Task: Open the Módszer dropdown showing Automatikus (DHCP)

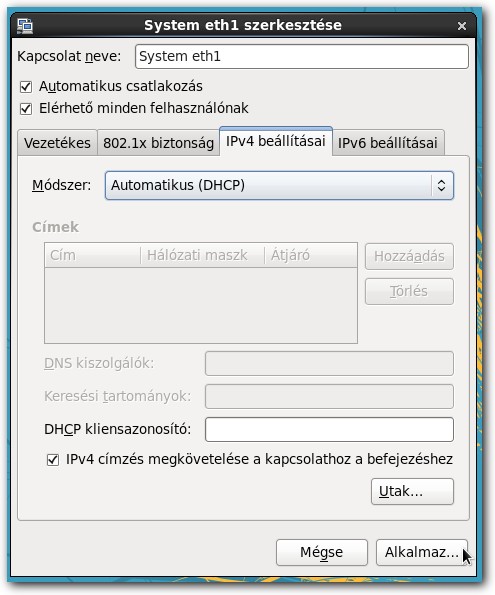Action: [x=279, y=185]
